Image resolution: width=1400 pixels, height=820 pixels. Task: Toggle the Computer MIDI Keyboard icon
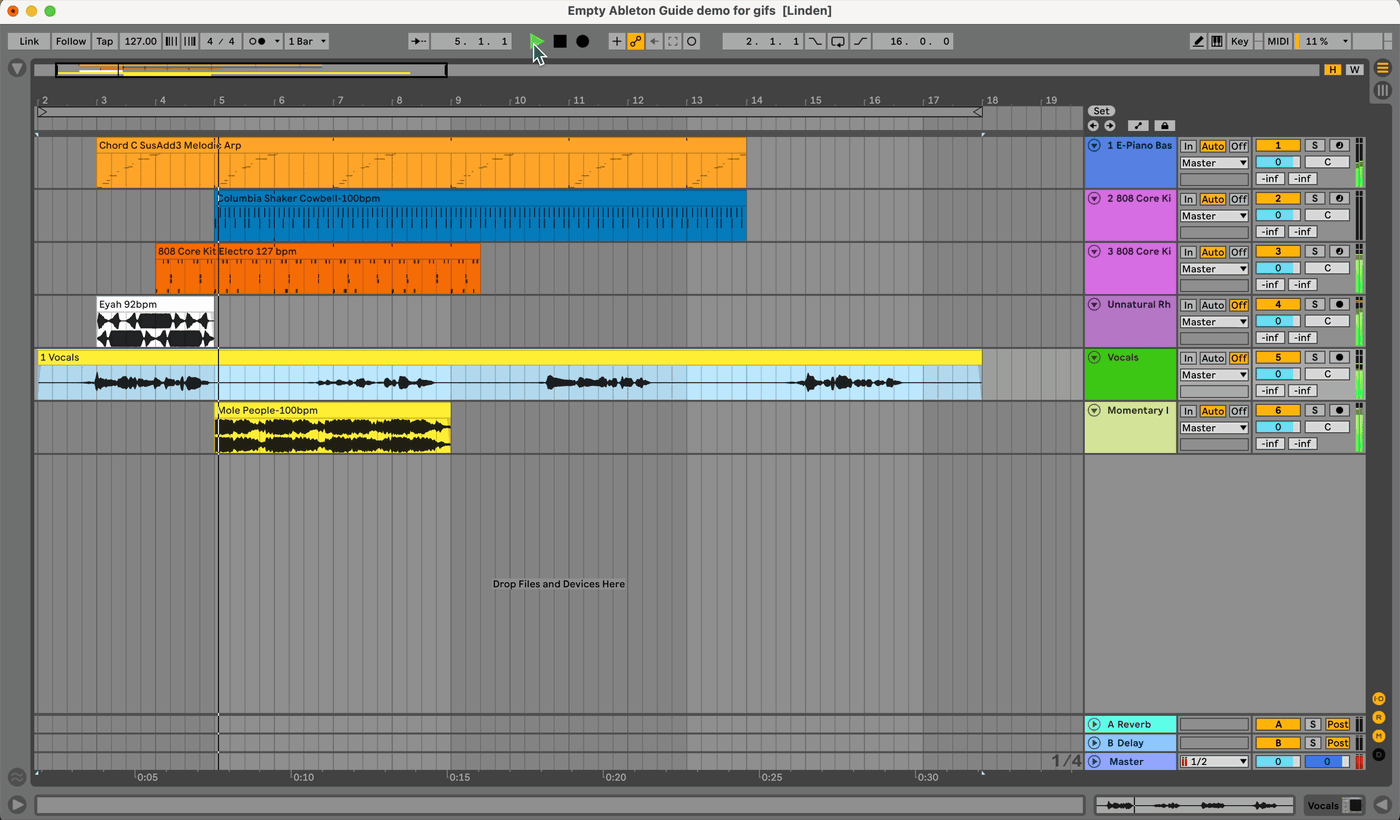(x=1217, y=41)
